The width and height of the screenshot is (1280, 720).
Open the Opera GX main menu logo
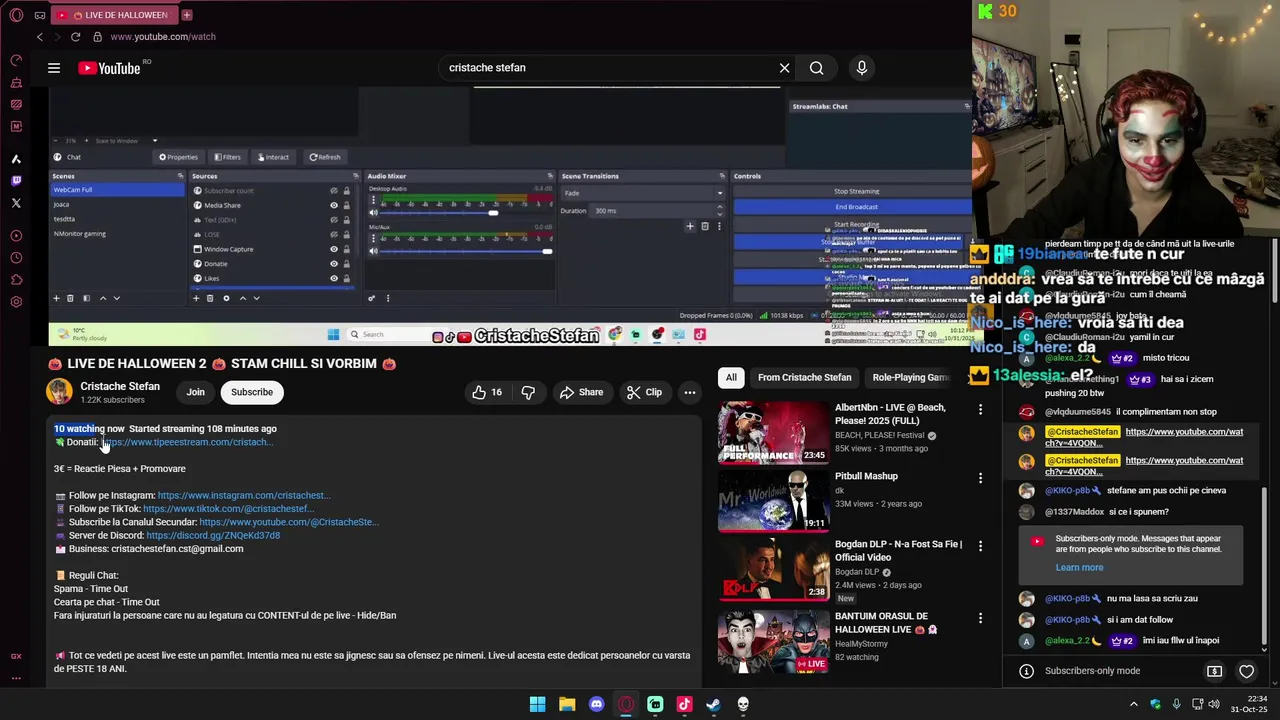click(16, 15)
